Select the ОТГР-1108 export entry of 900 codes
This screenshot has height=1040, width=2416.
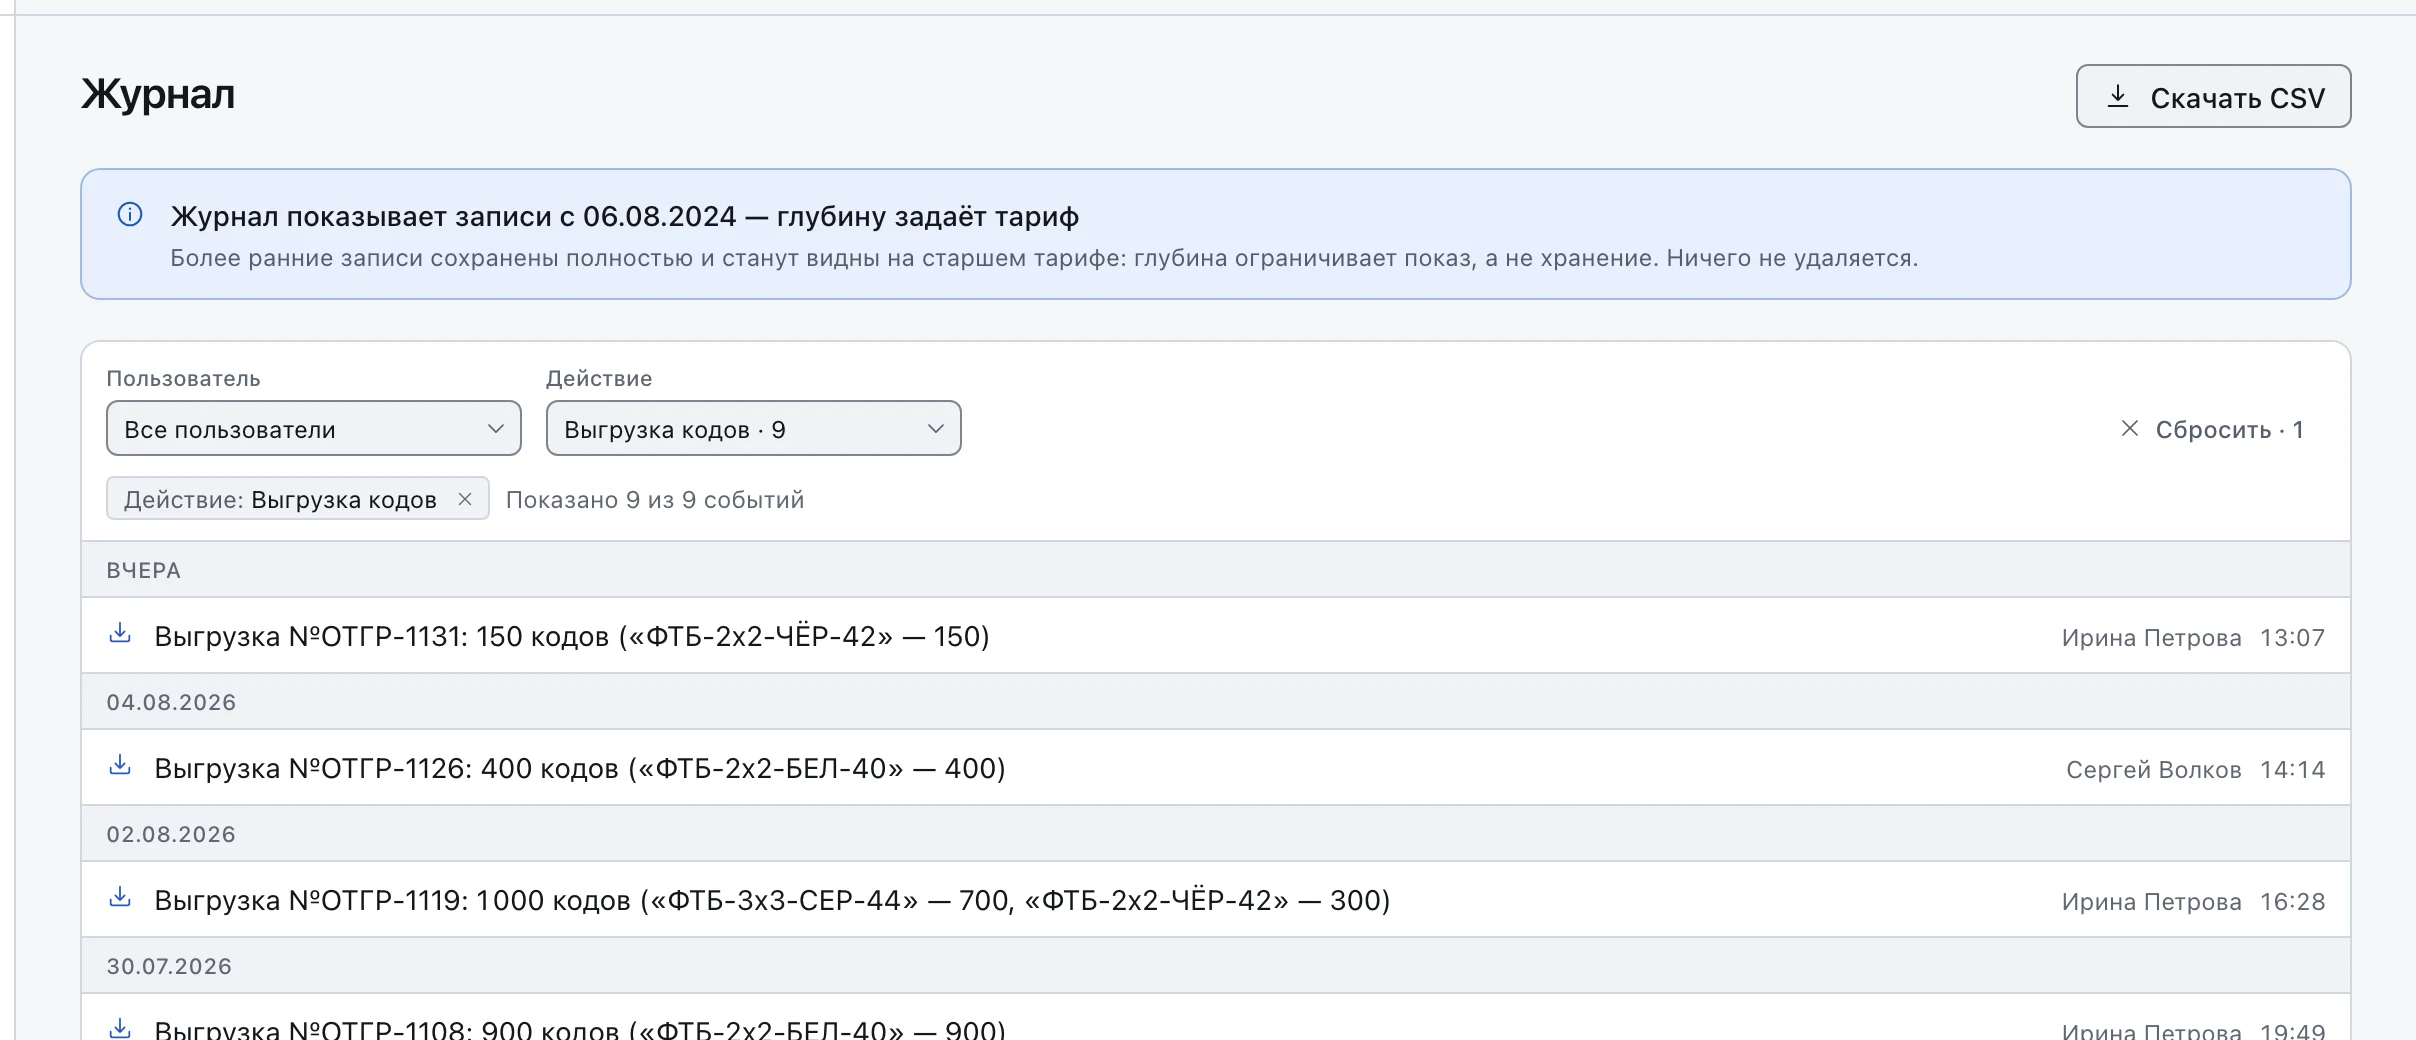click(1216, 1018)
